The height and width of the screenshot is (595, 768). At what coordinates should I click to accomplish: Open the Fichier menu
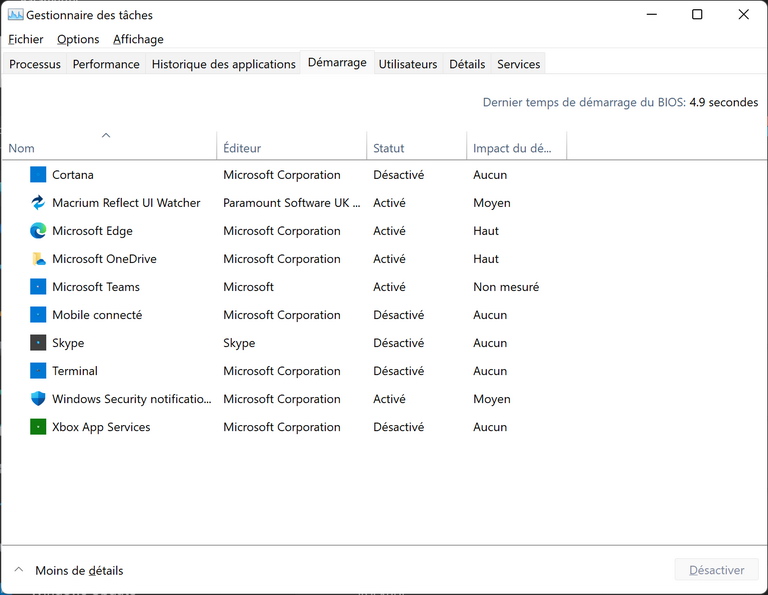click(x=26, y=39)
